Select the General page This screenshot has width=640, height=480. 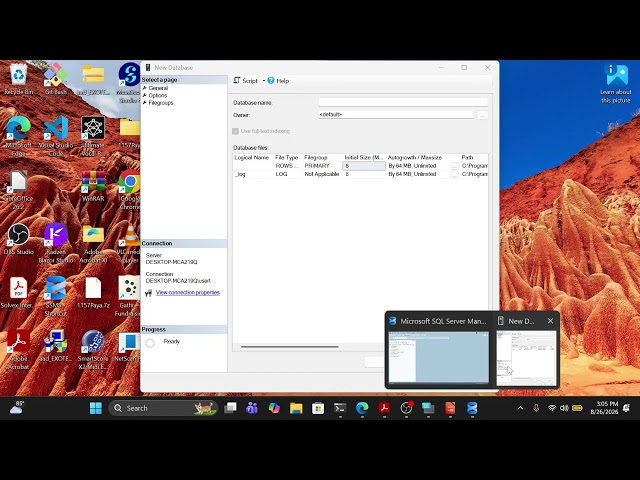(x=158, y=88)
